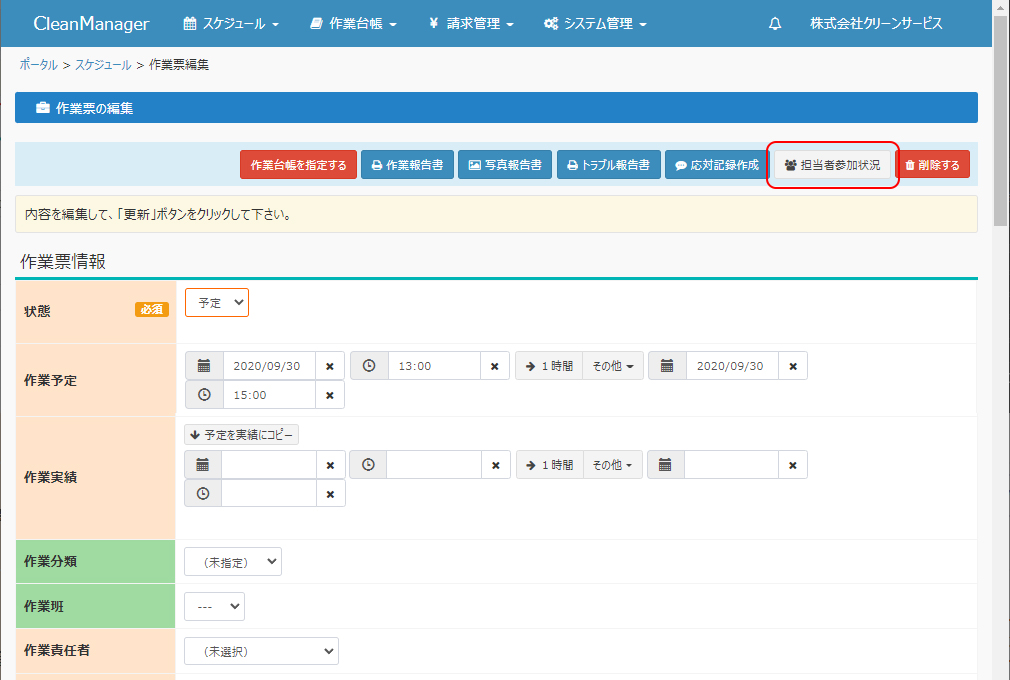Open calendar picker for actual start date
1010x680 pixels.
pos(203,465)
